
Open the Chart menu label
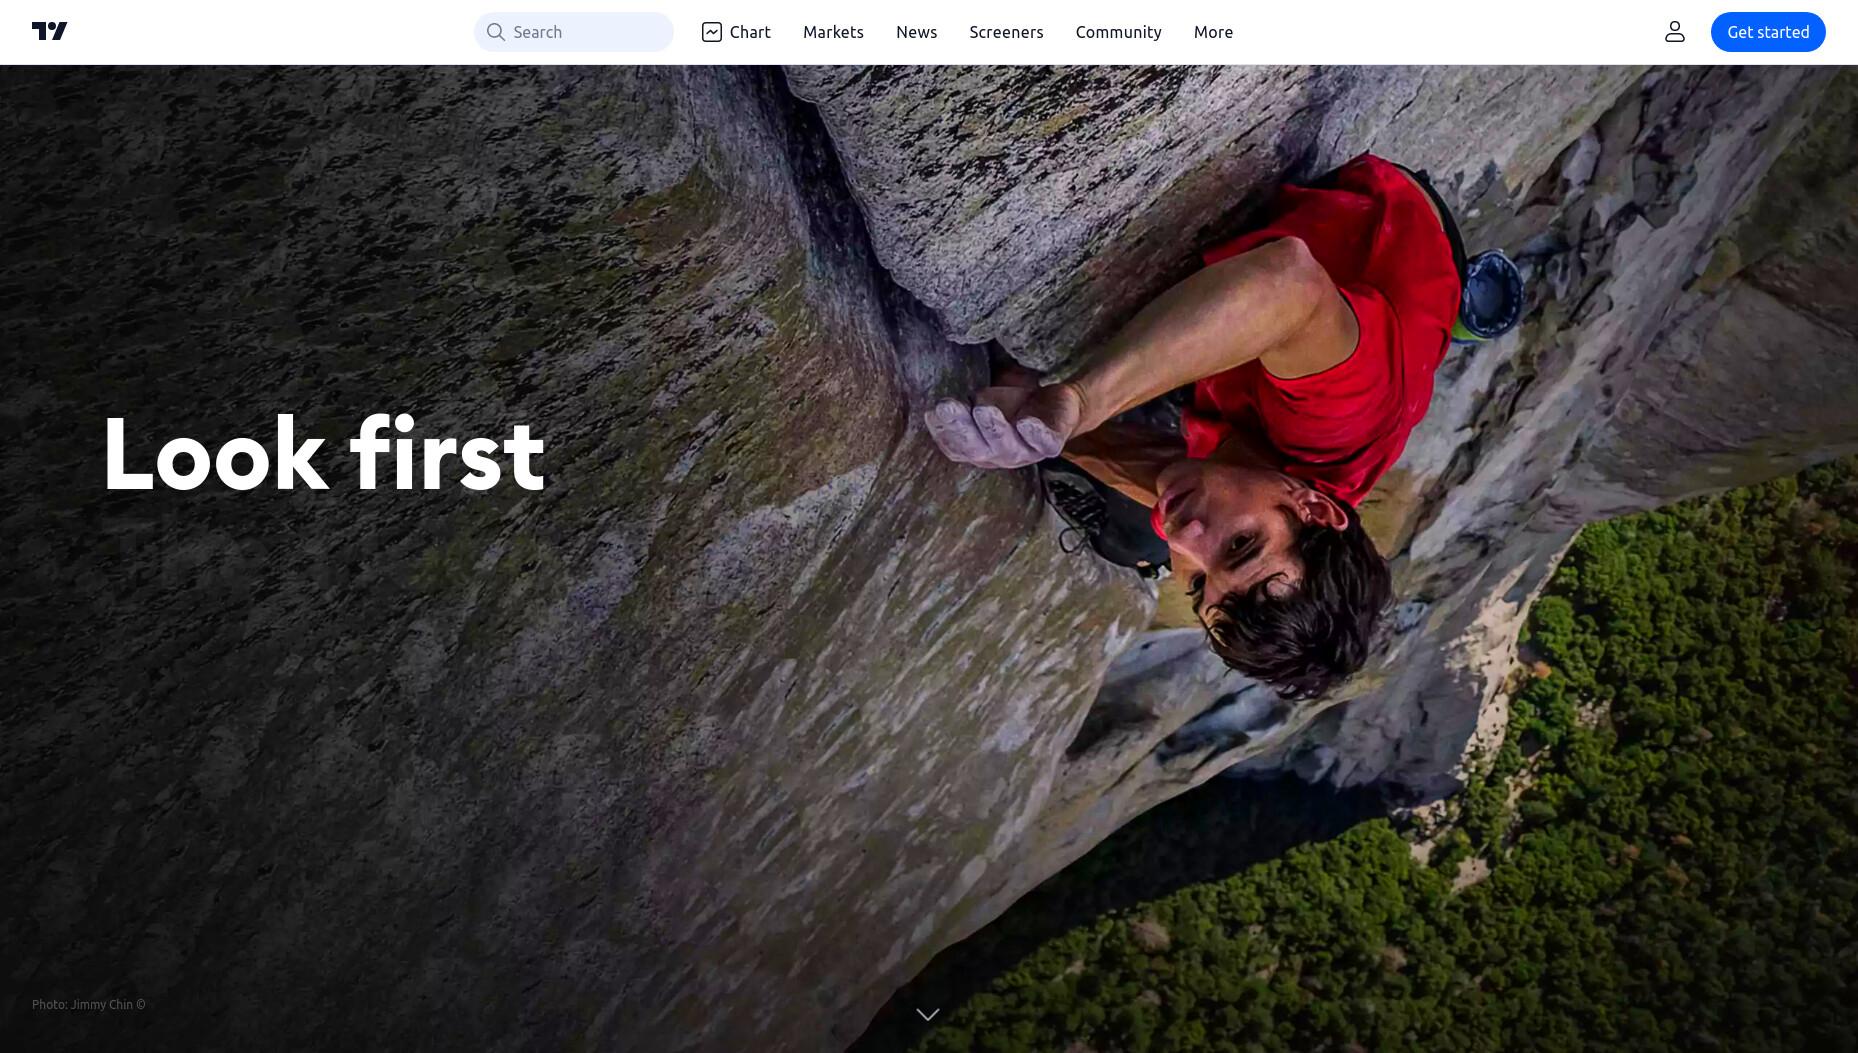click(x=750, y=32)
